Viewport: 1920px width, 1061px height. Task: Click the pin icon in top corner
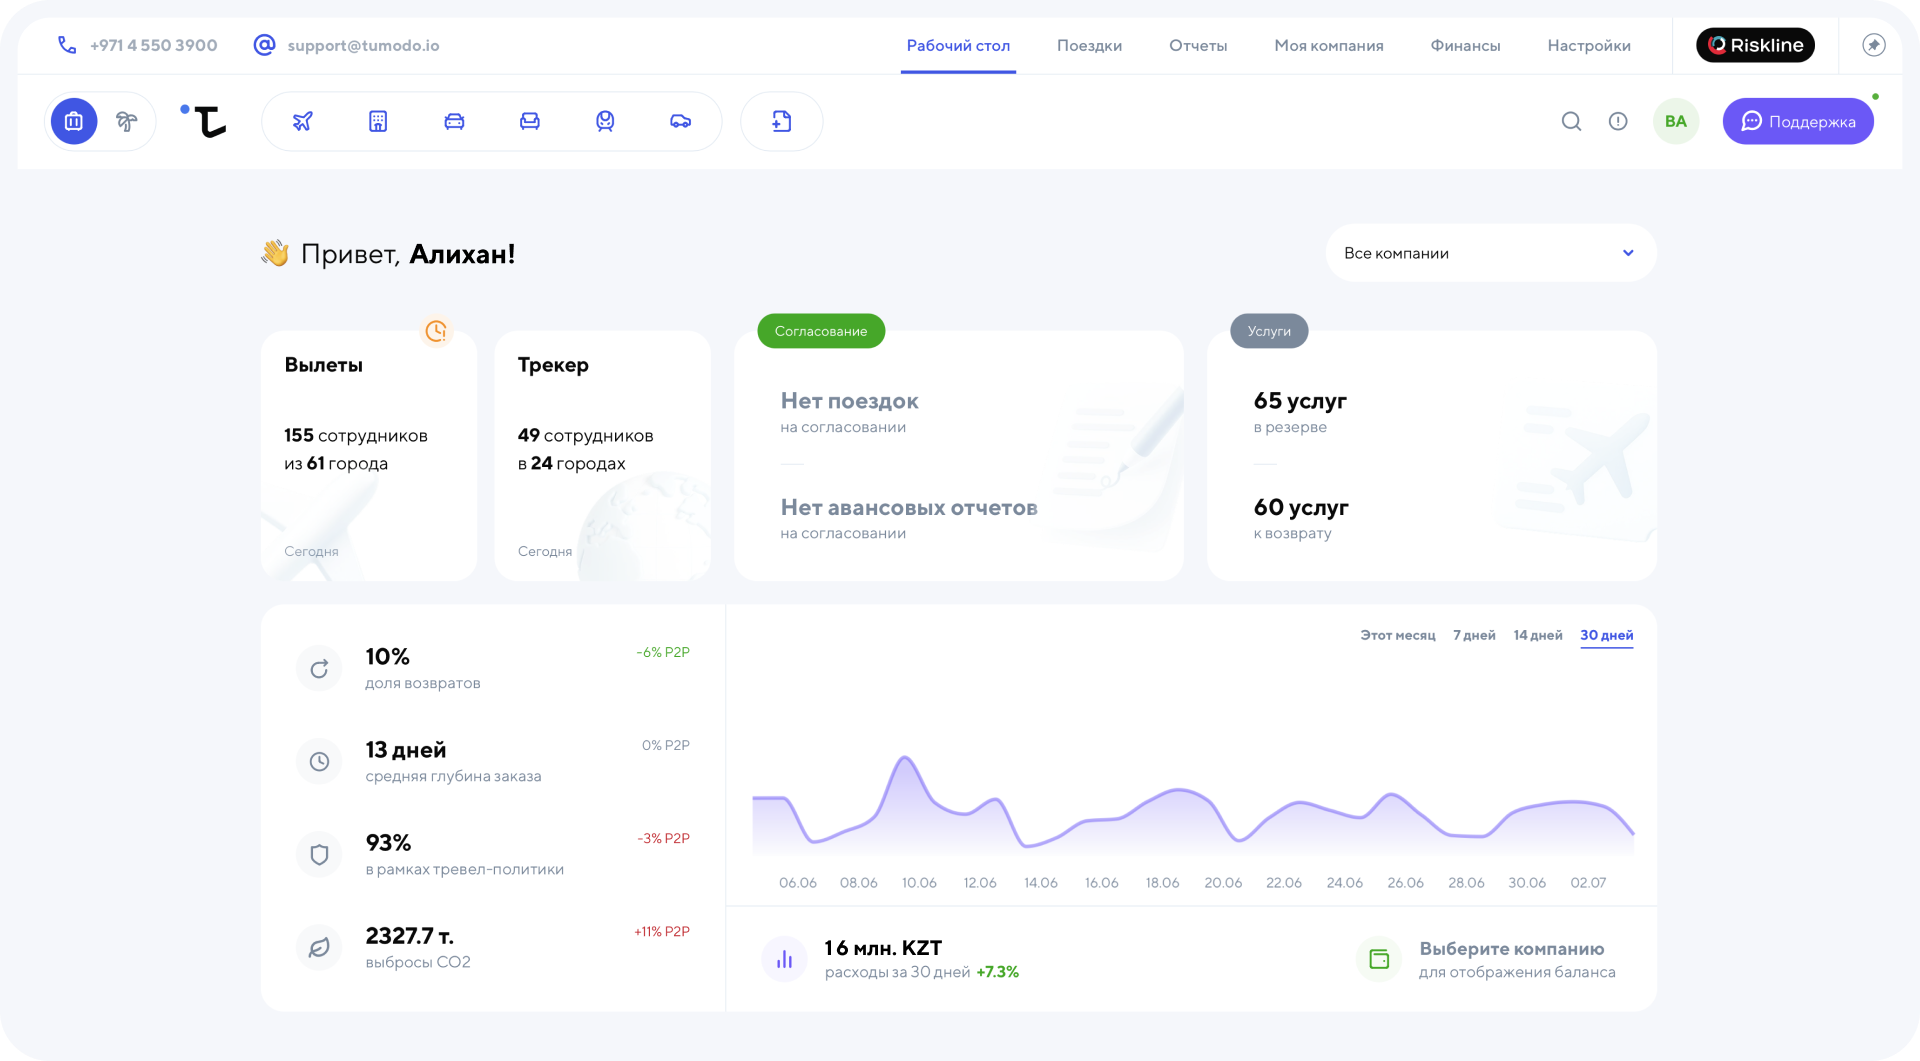click(x=1874, y=45)
